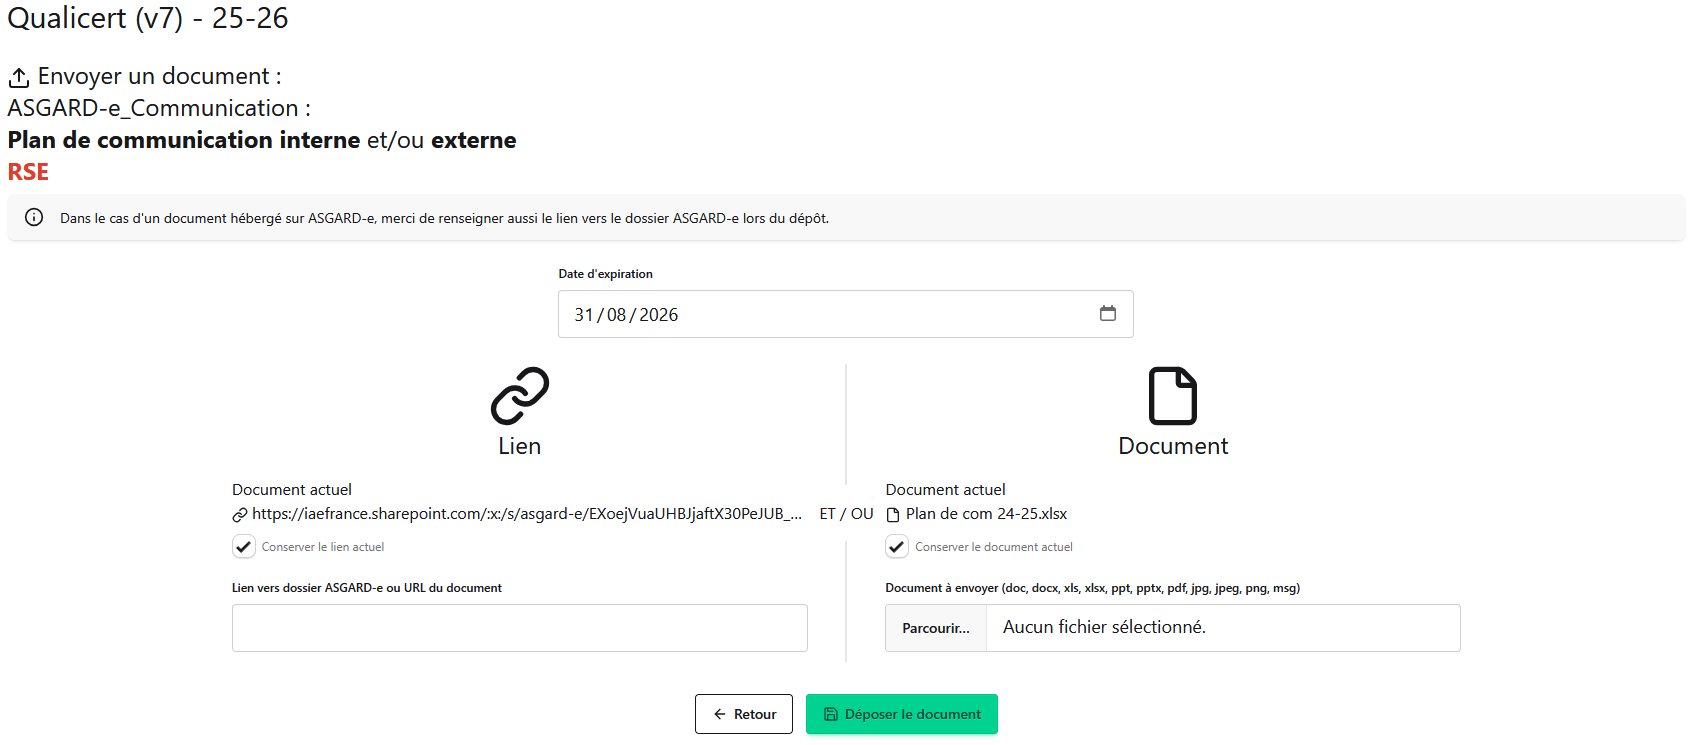Click the left arrow icon in 'Retour'
Screen dimensions: 1696x745
coord(720,714)
